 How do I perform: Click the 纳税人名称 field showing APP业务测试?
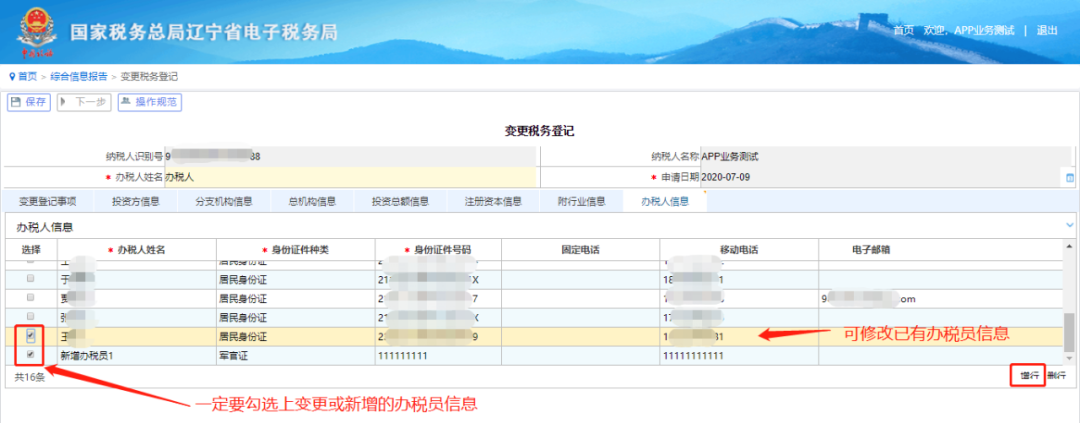(x=887, y=156)
